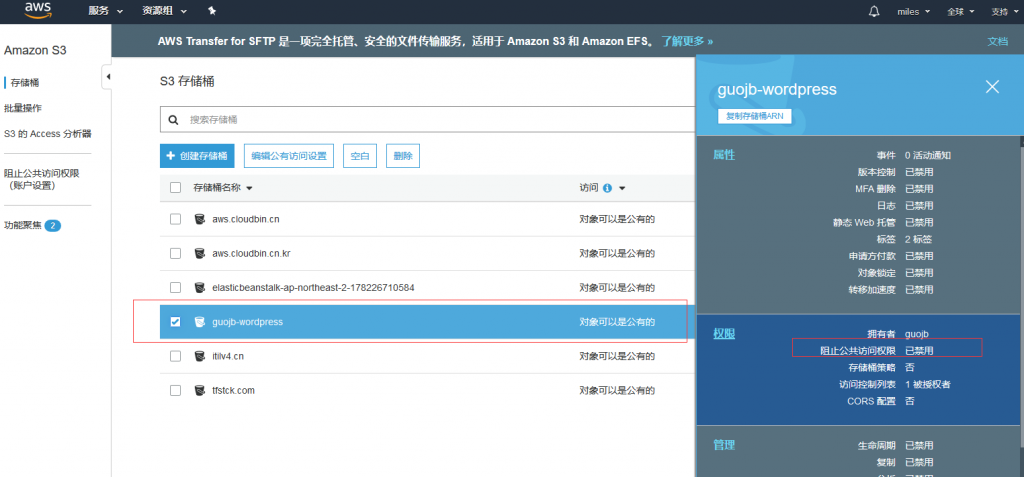This screenshot has height=477, width=1024.
Task: Click the CORS 配置 否 row
Action: click(x=880, y=401)
